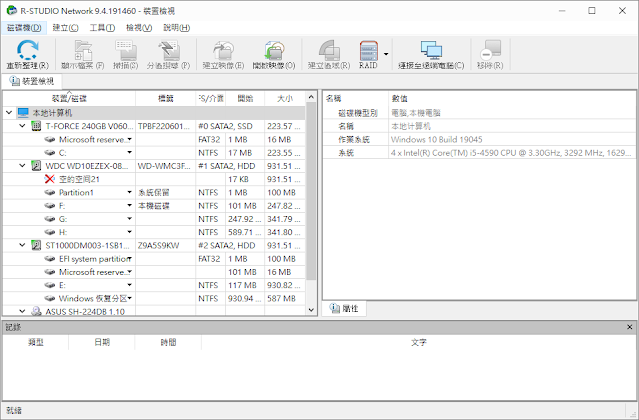639x420 pixels.
Task: Collapse the ST1000DM003 drive node
Action: pyautogui.click(x=22, y=245)
